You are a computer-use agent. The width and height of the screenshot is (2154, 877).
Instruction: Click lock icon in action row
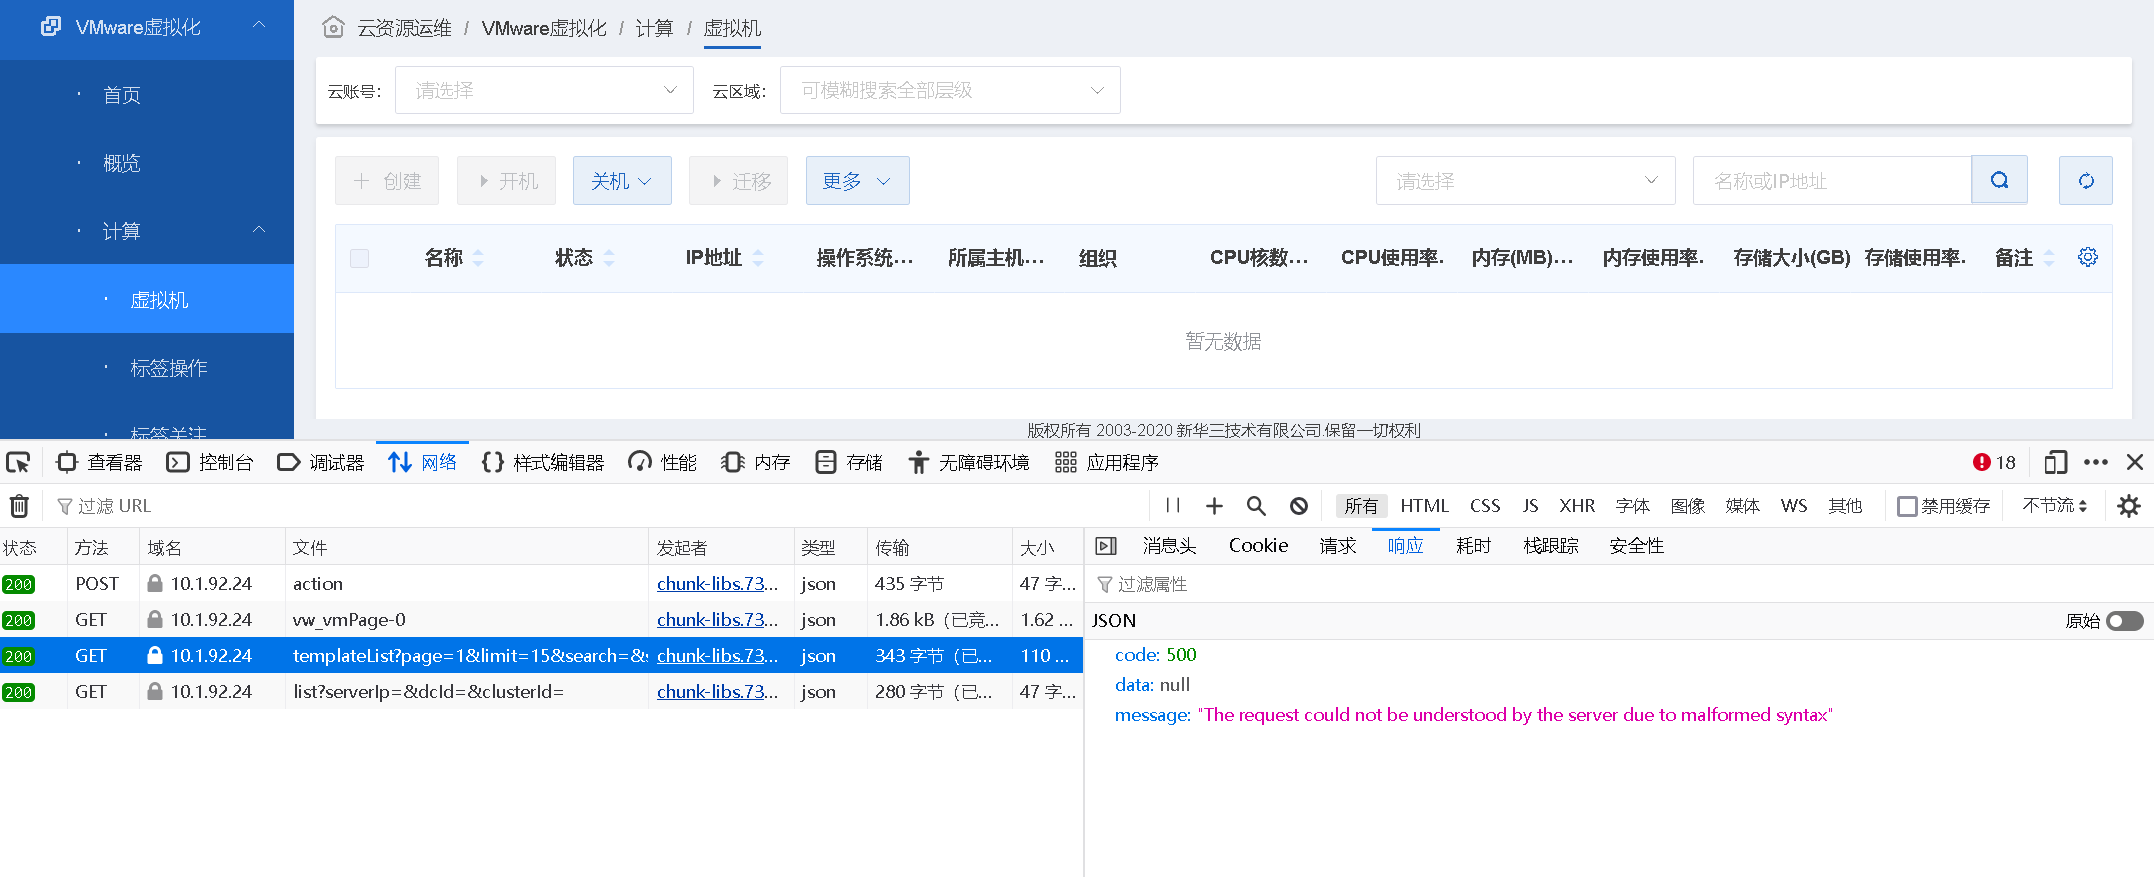click(x=155, y=583)
